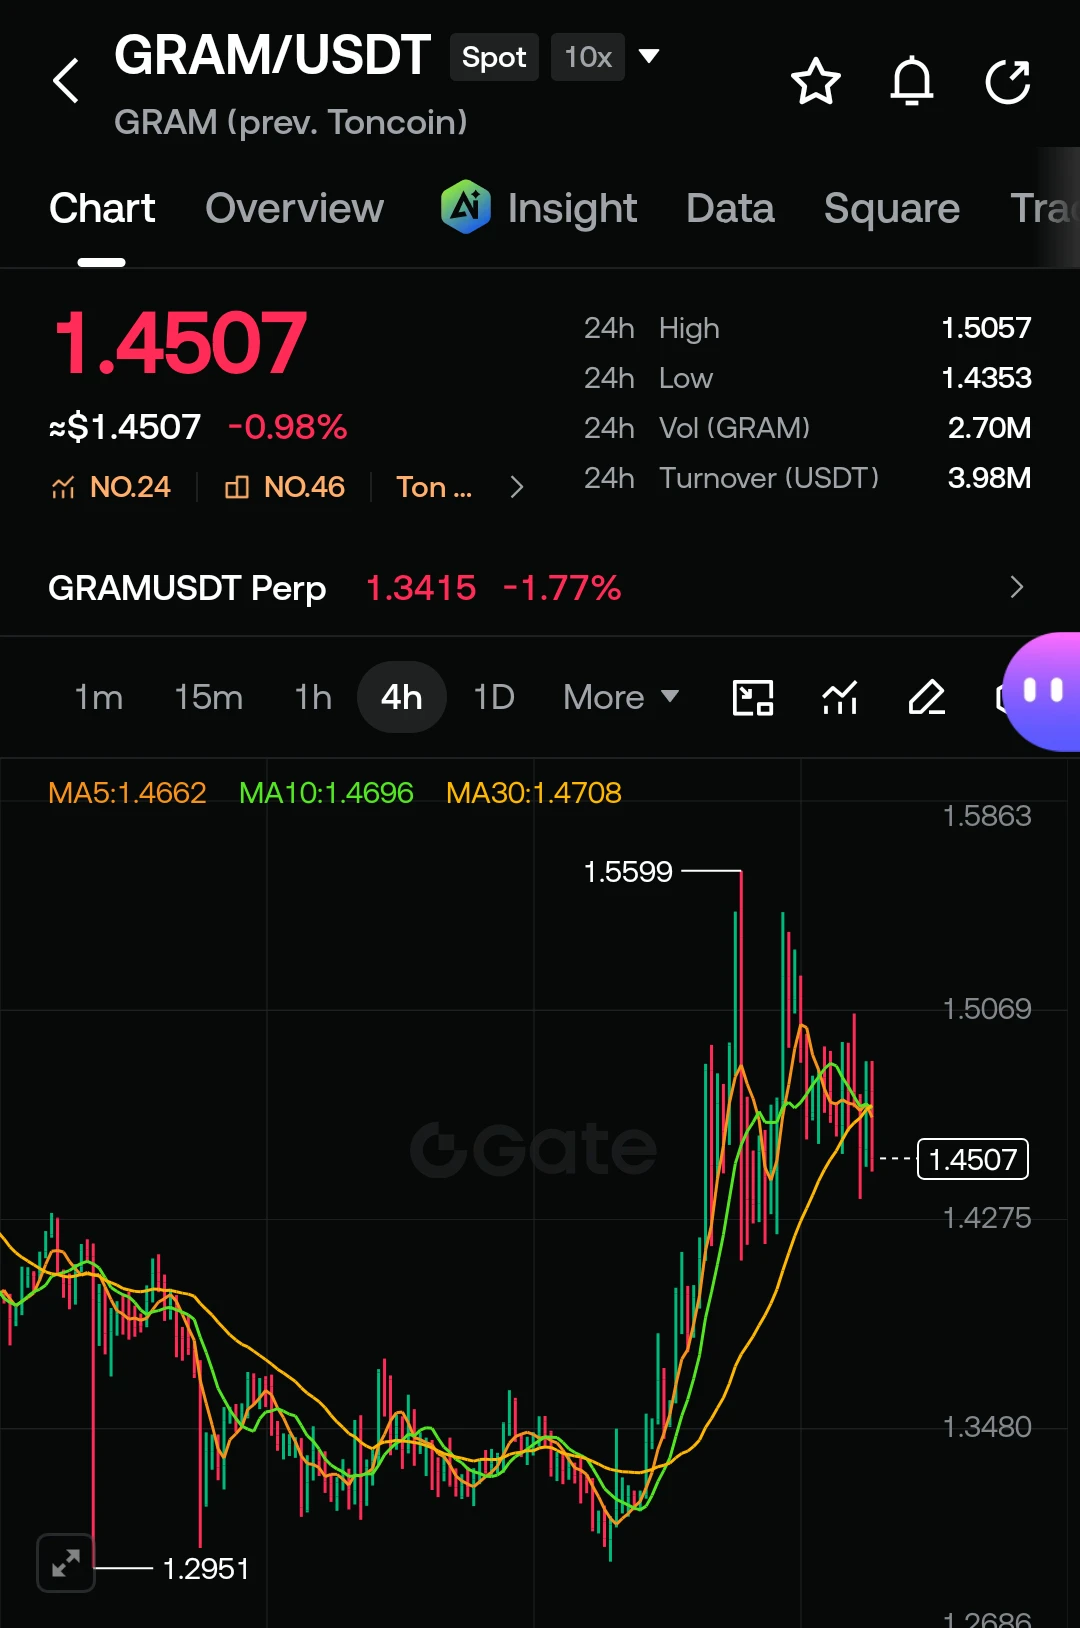Expand chart to fullscreen with the corner icon

click(66, 1562)
